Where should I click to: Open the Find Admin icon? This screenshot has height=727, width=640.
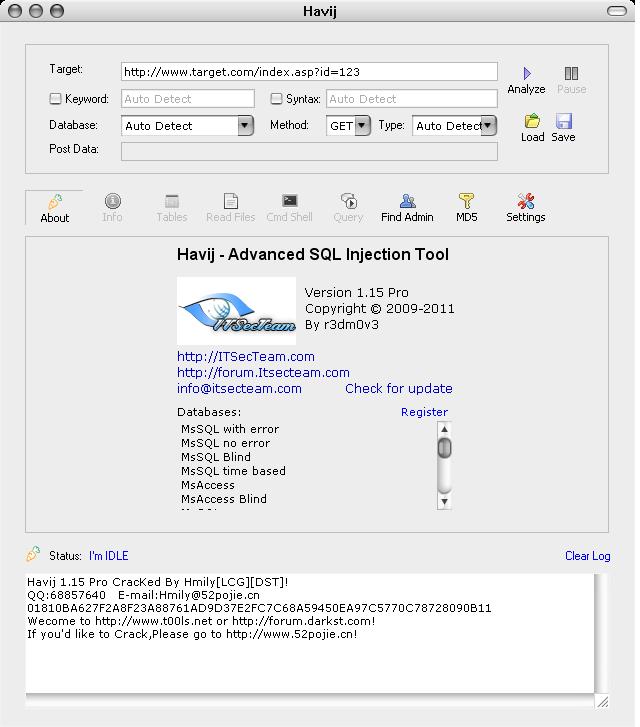pyautogui.click(x=407, y=201)
